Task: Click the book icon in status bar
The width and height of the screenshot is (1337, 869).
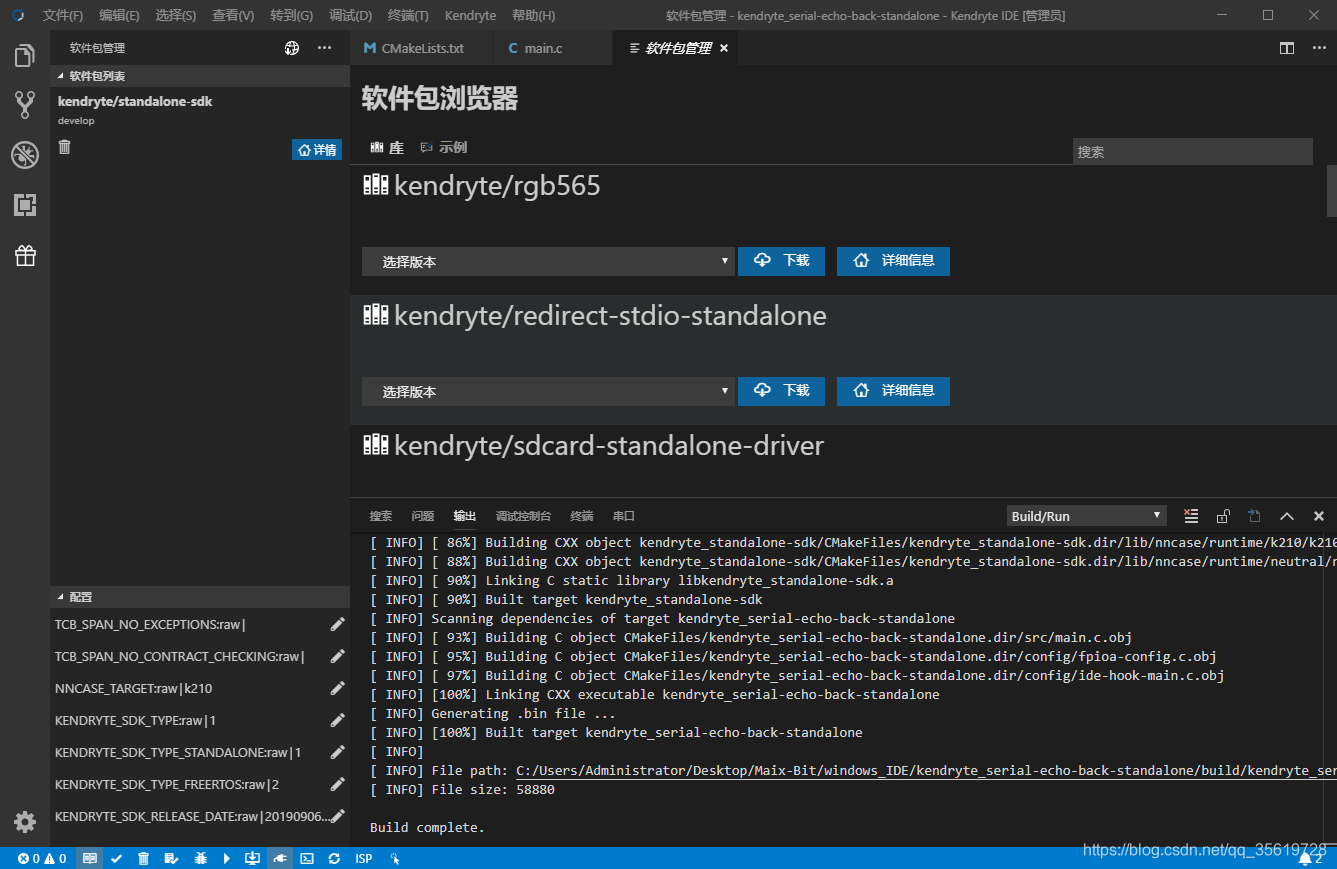Action: click(90, 858)
